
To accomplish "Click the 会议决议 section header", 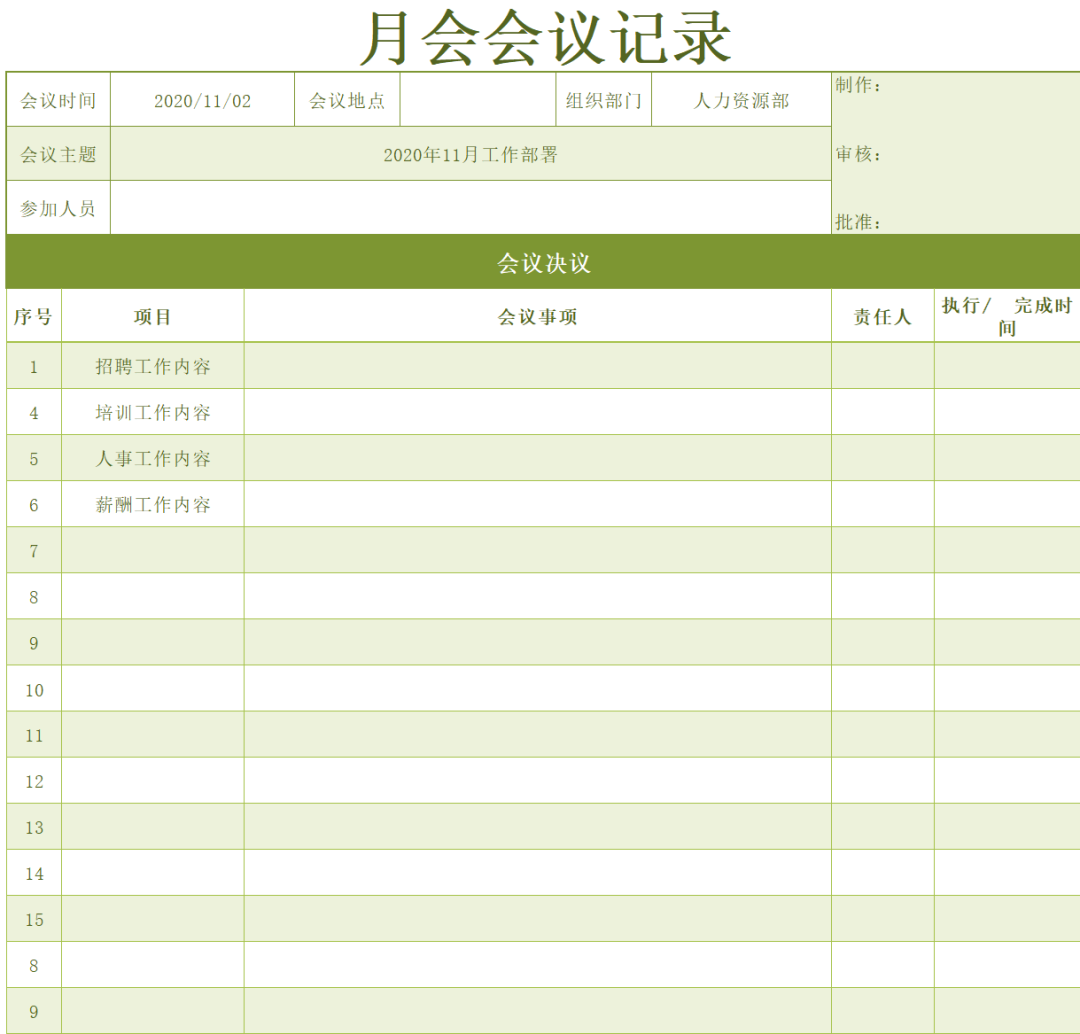I will click(x=543, y=262).
